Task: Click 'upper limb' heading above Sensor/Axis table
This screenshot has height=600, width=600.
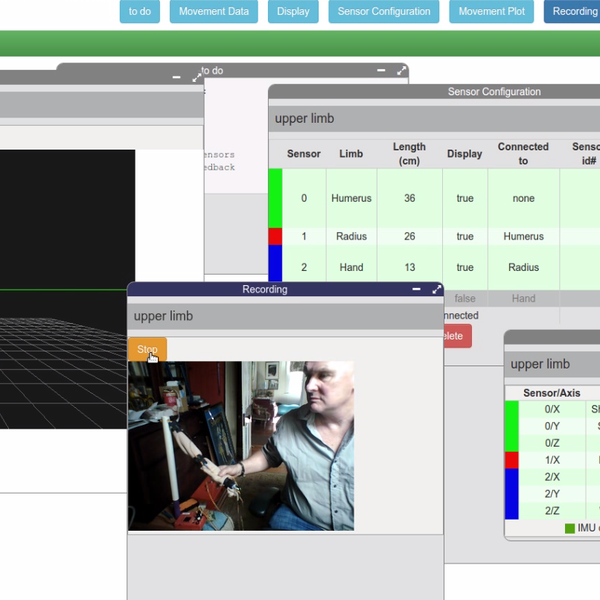Action: [540, 364]
